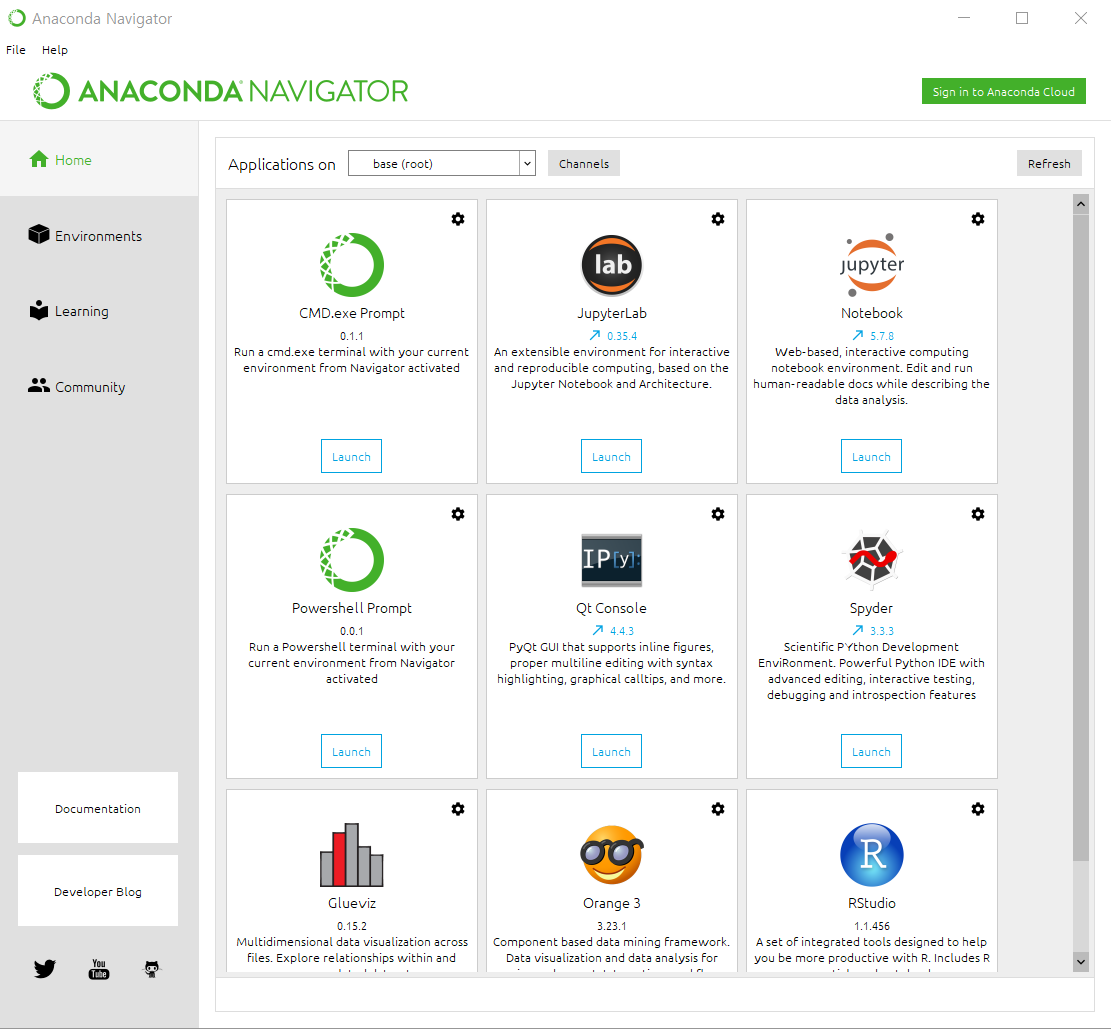Click the Refresh button
The height and width of the screenshot is (1029, 1111).
[x=1049, y=164]
